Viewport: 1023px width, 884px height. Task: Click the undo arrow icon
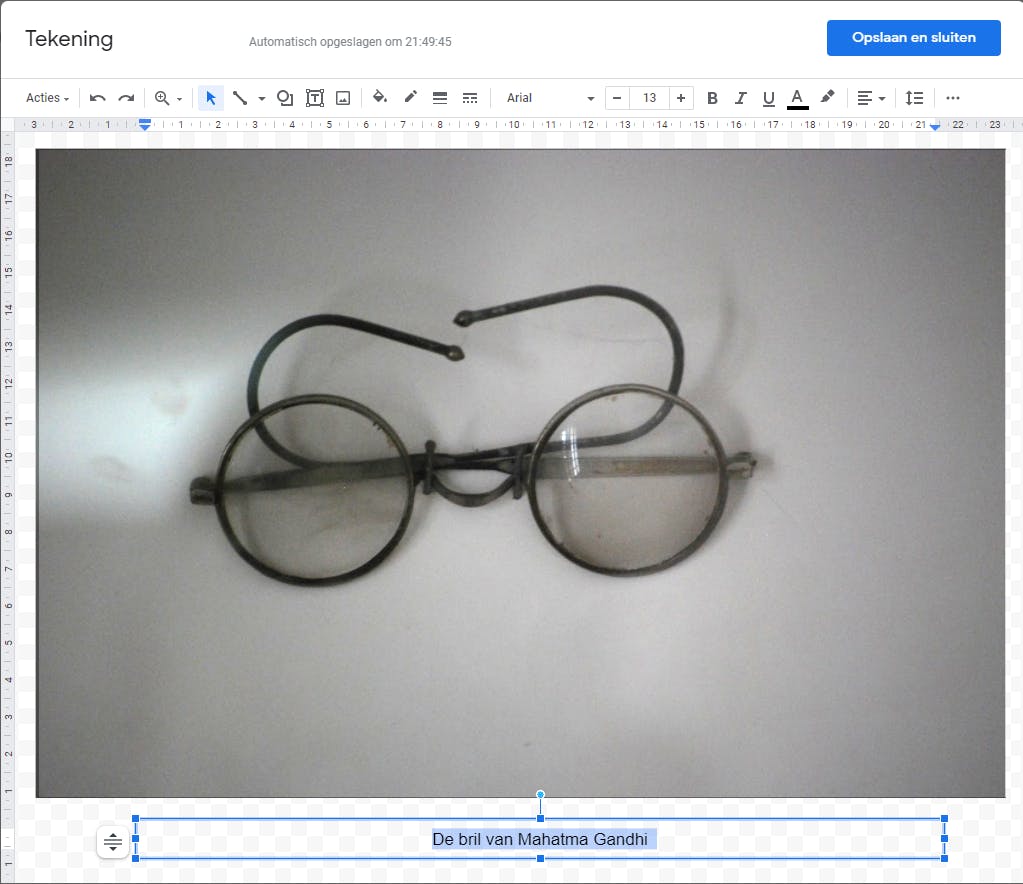pos(97,98)
